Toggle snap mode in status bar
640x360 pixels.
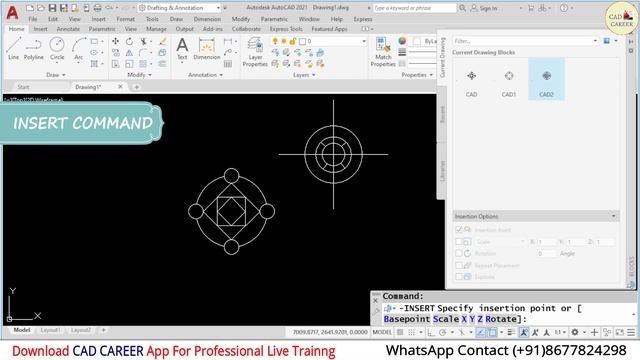coord(411,332)
